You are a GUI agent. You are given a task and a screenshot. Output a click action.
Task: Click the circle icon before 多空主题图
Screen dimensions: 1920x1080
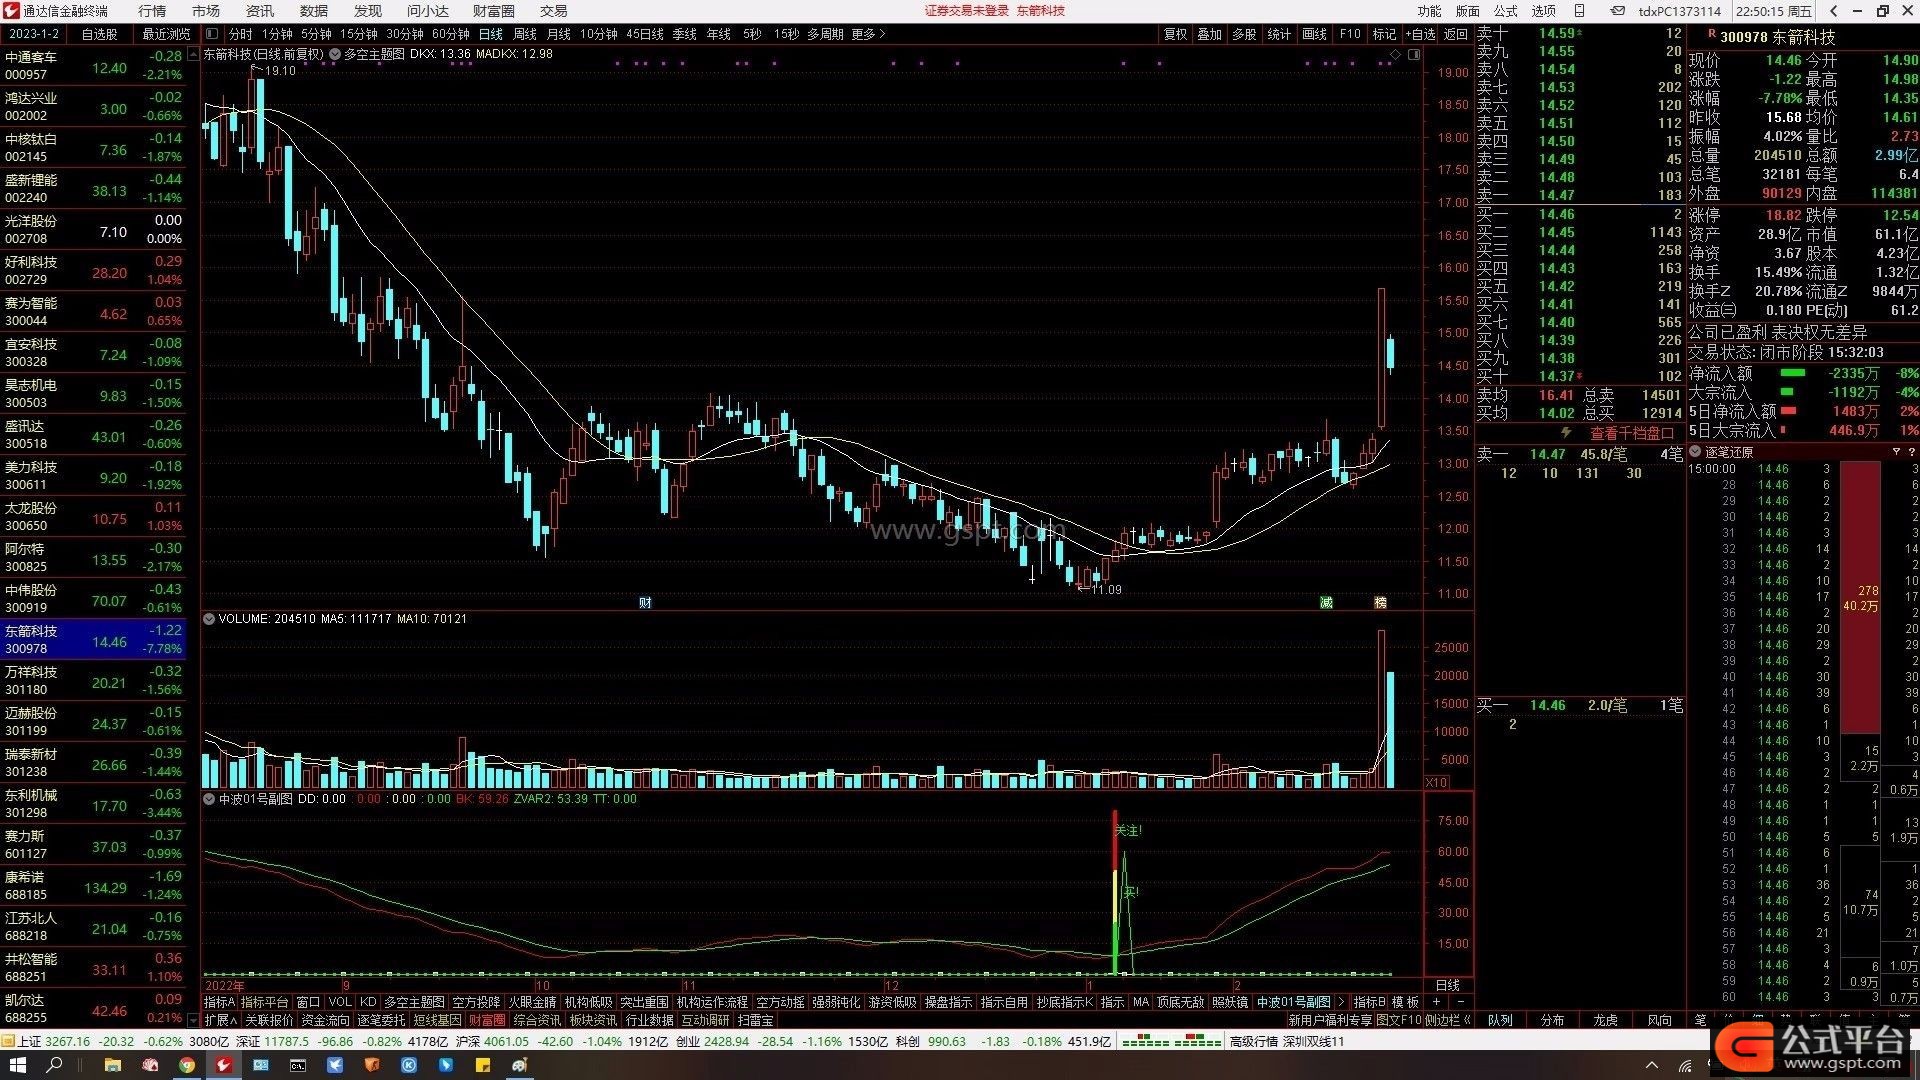click(335, 54)
